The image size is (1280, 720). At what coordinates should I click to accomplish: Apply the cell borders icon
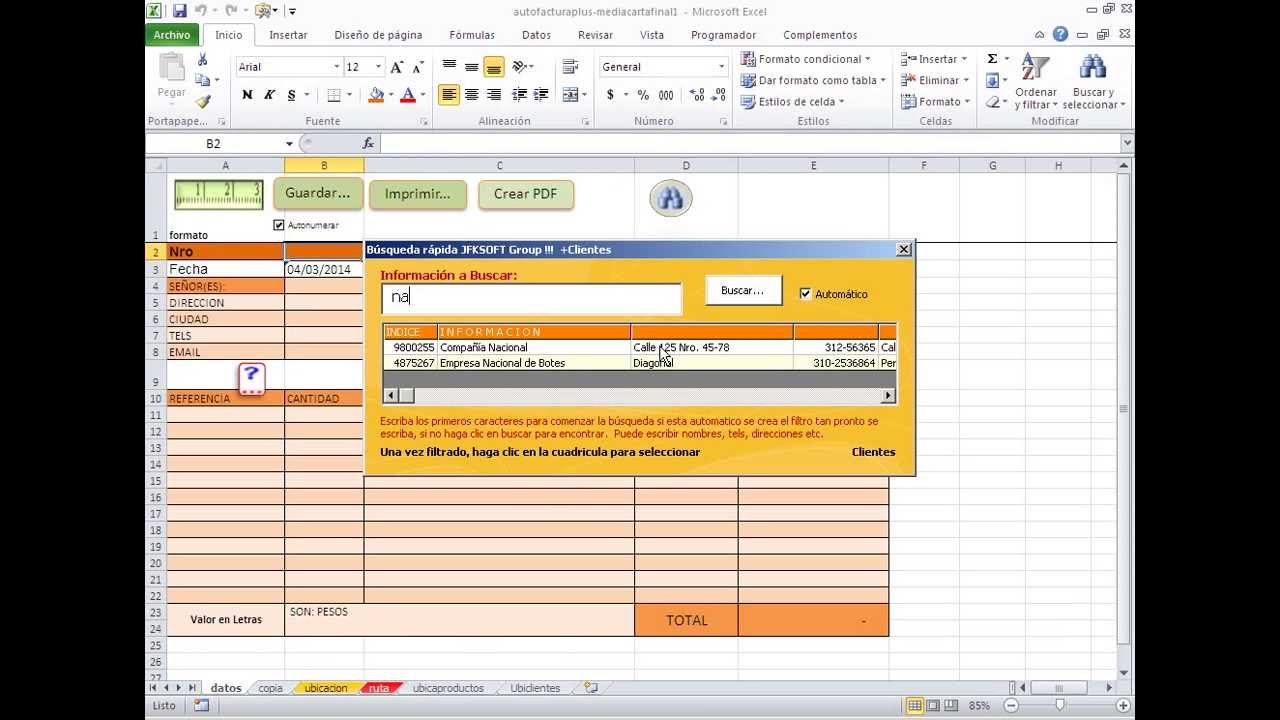pyautogui.click(x=334, y=95)
